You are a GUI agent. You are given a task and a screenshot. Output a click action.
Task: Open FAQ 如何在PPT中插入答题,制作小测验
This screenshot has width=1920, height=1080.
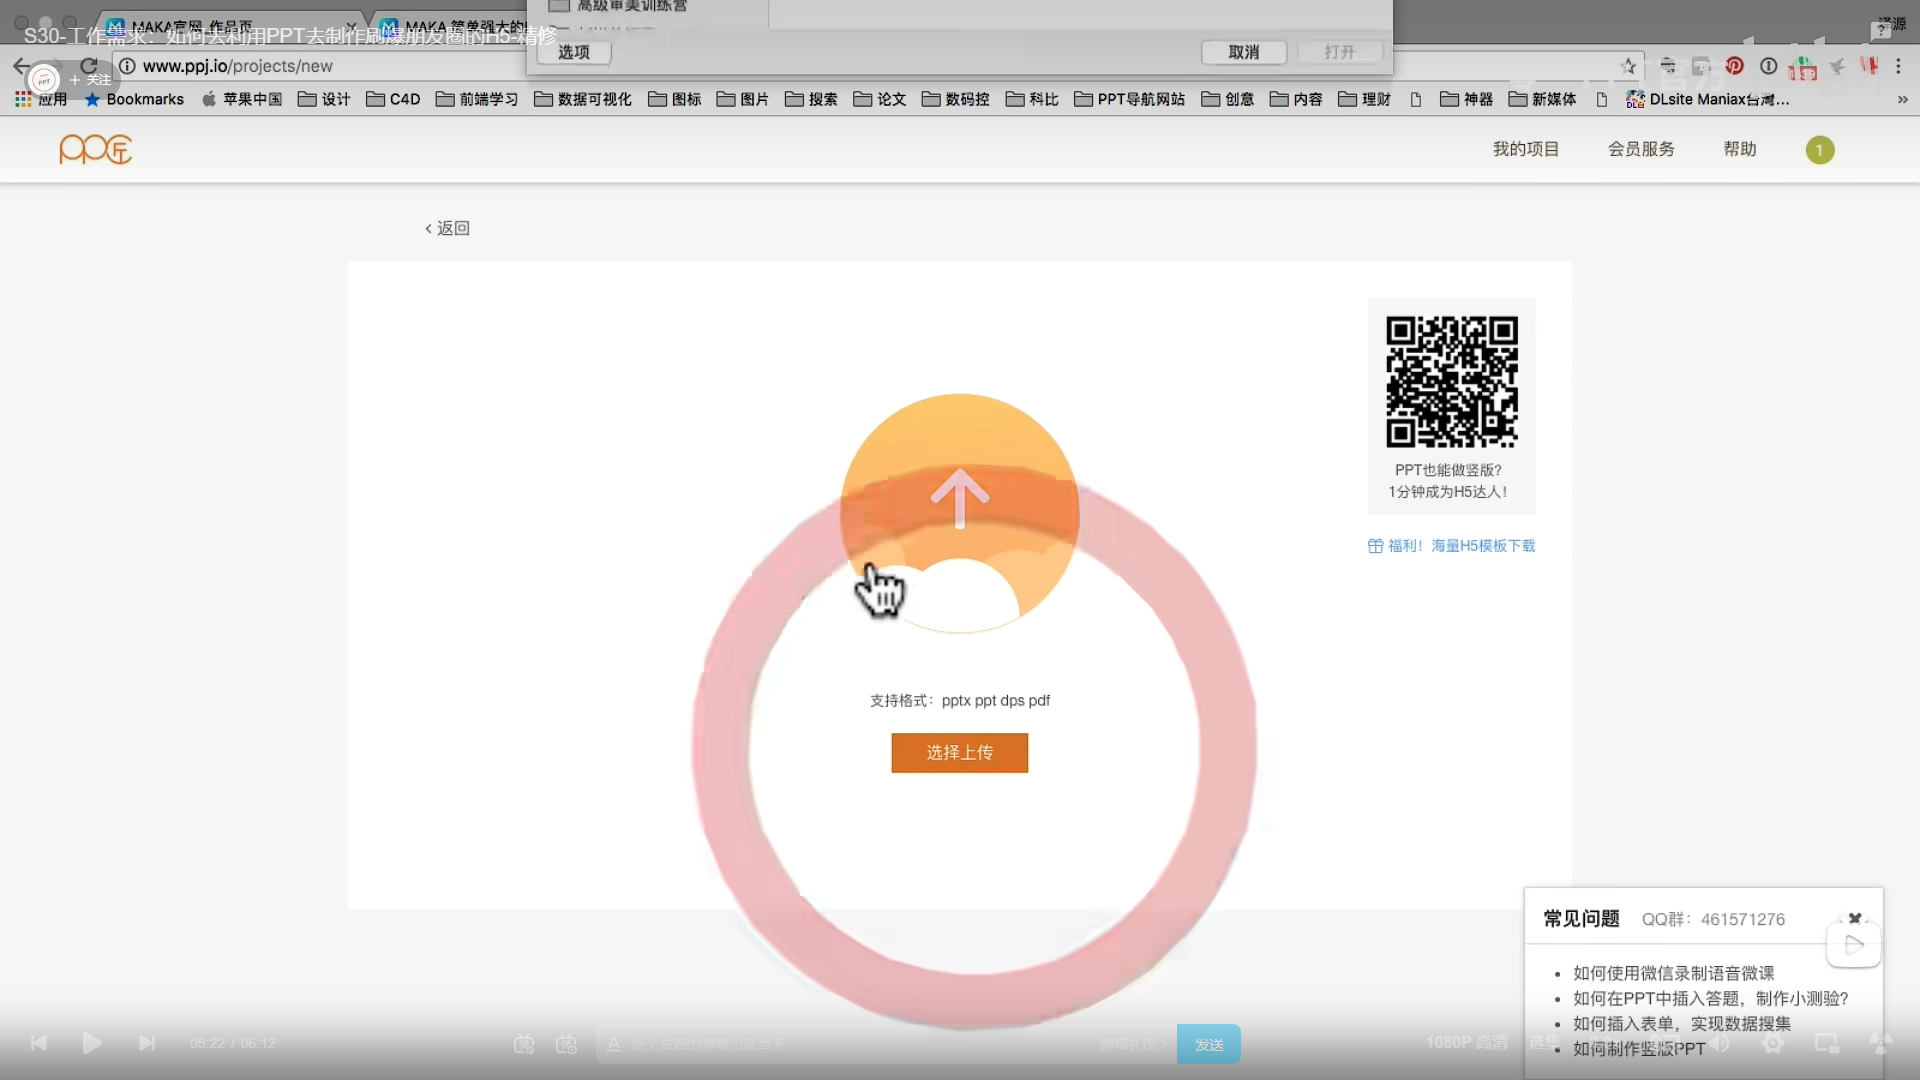pos(1711,998)
